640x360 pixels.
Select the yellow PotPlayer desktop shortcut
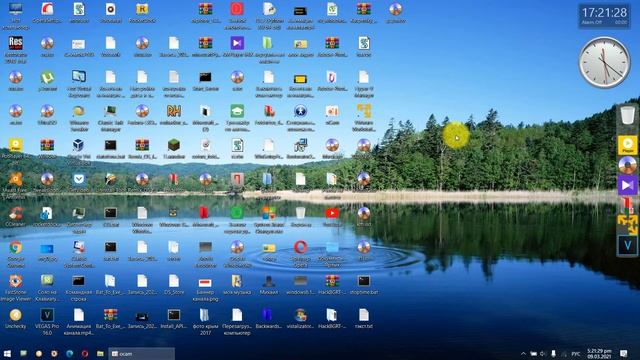tap(16, 145)
